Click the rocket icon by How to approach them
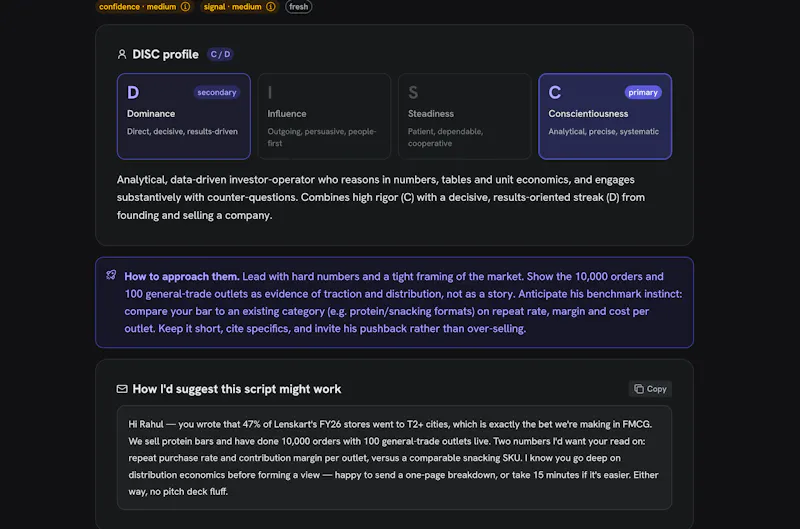 click(111, 275)
